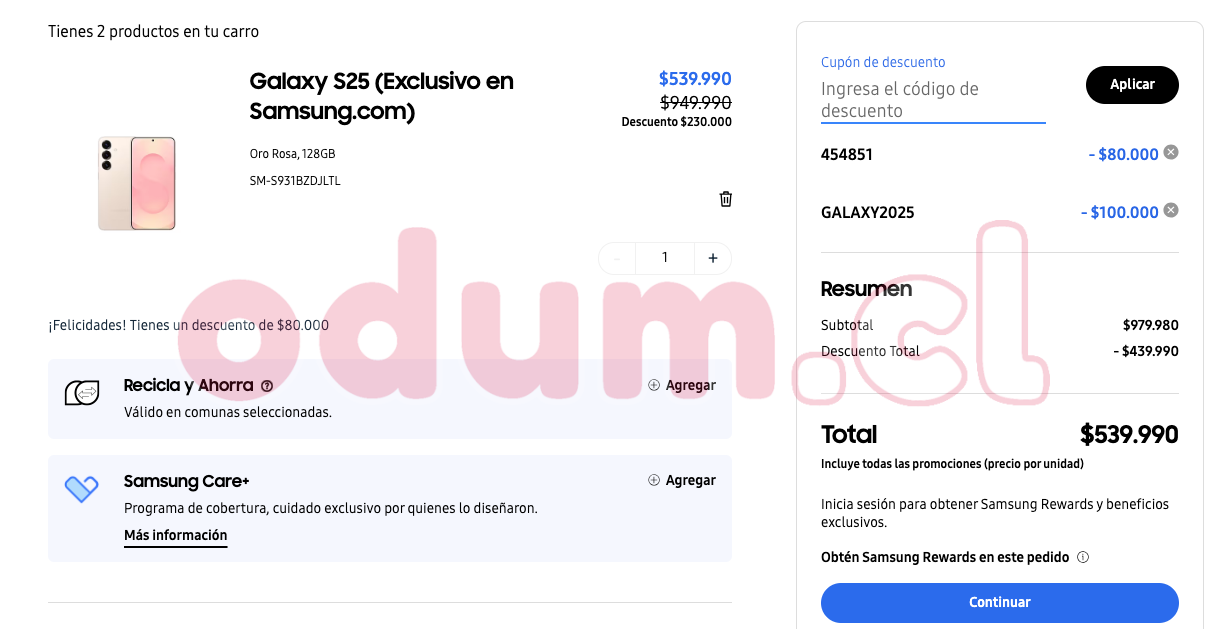The width and height of the screenshot is (1222, 629).
Task: Click the Inicia sesión rewards text
Action: click(995, 513)
